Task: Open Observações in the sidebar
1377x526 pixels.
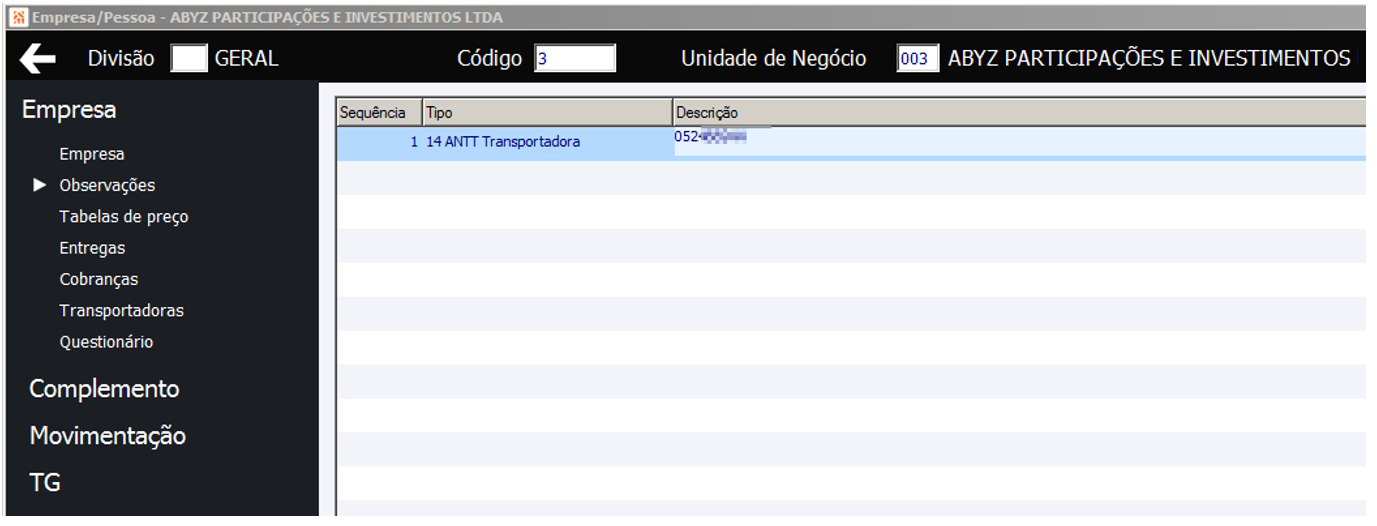Action: pos(107,185)
